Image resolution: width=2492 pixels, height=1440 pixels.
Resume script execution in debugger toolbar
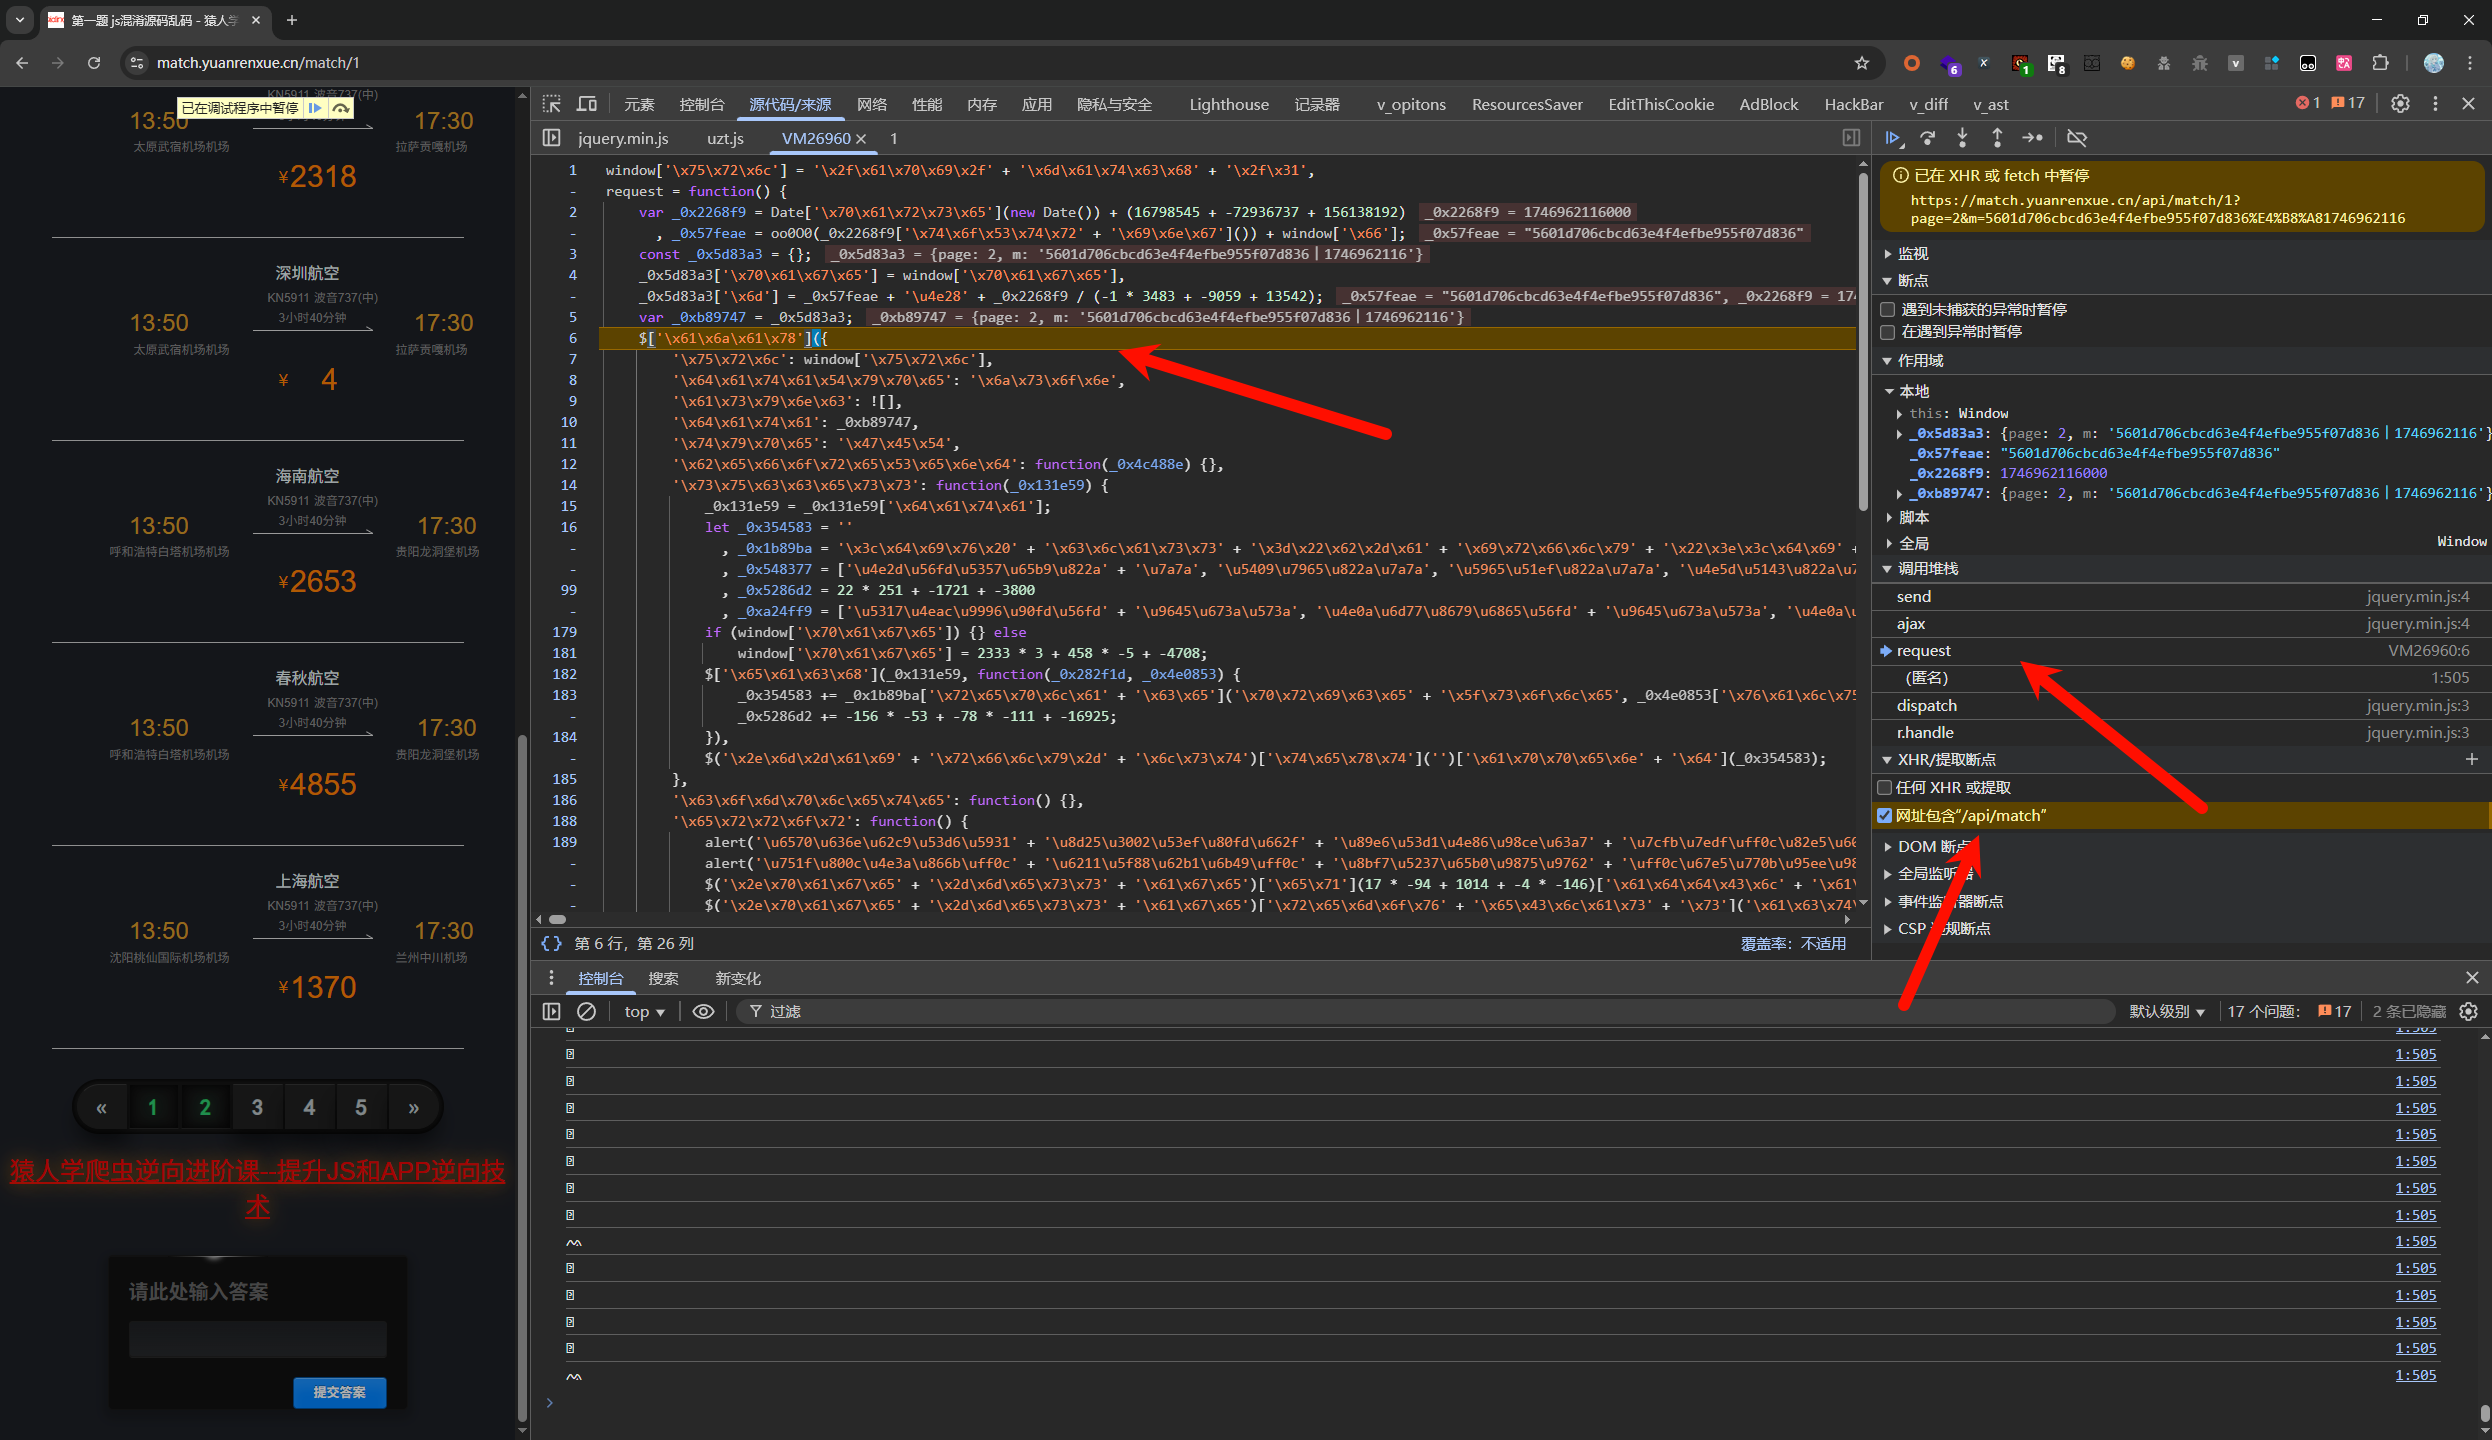point(1893,138)
